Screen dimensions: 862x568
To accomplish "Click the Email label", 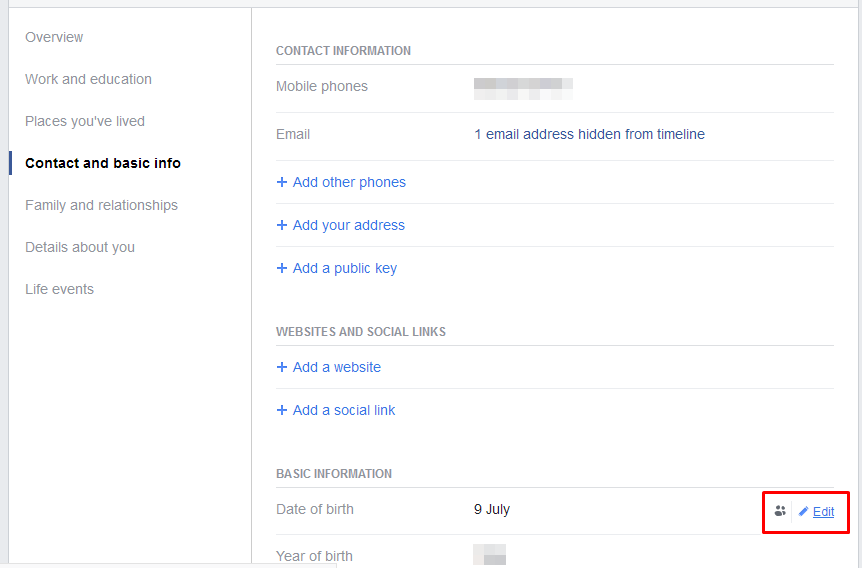I will pos(293,134).
